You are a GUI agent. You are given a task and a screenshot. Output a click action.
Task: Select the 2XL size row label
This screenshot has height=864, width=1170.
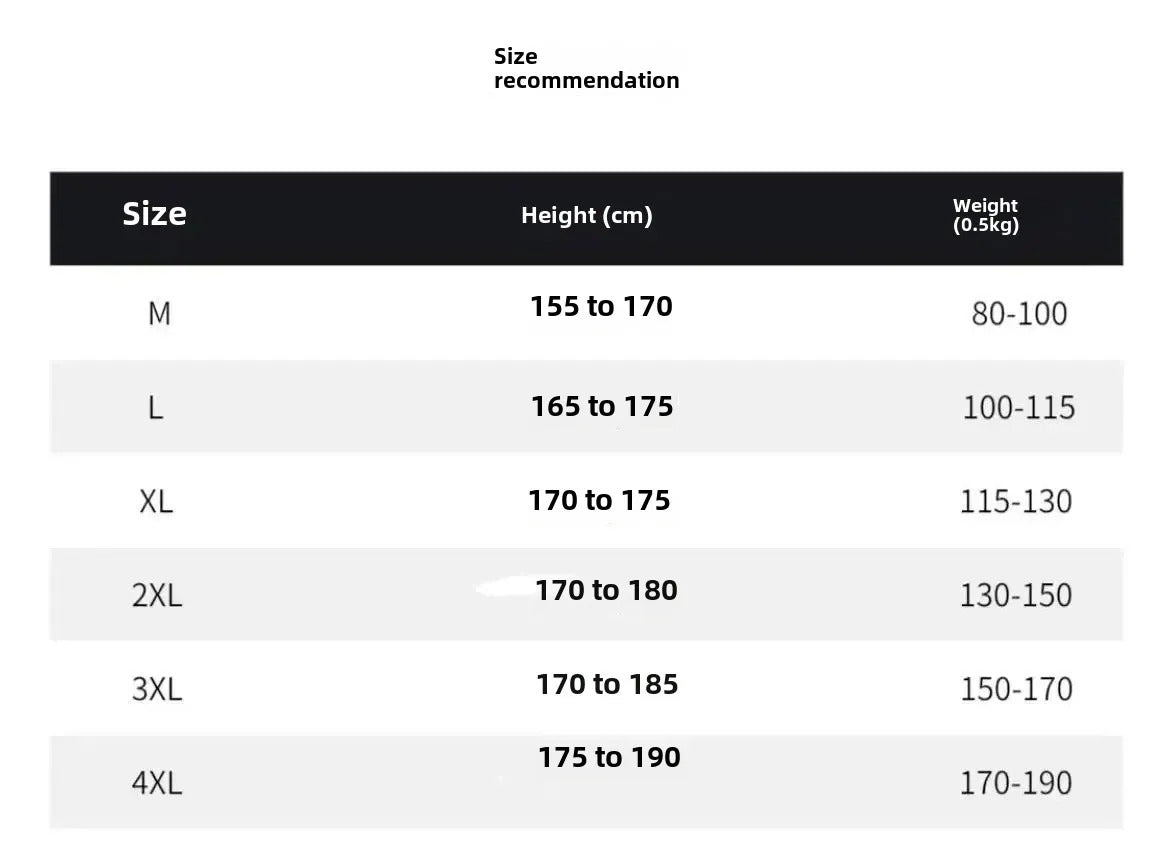click(157, 595)
